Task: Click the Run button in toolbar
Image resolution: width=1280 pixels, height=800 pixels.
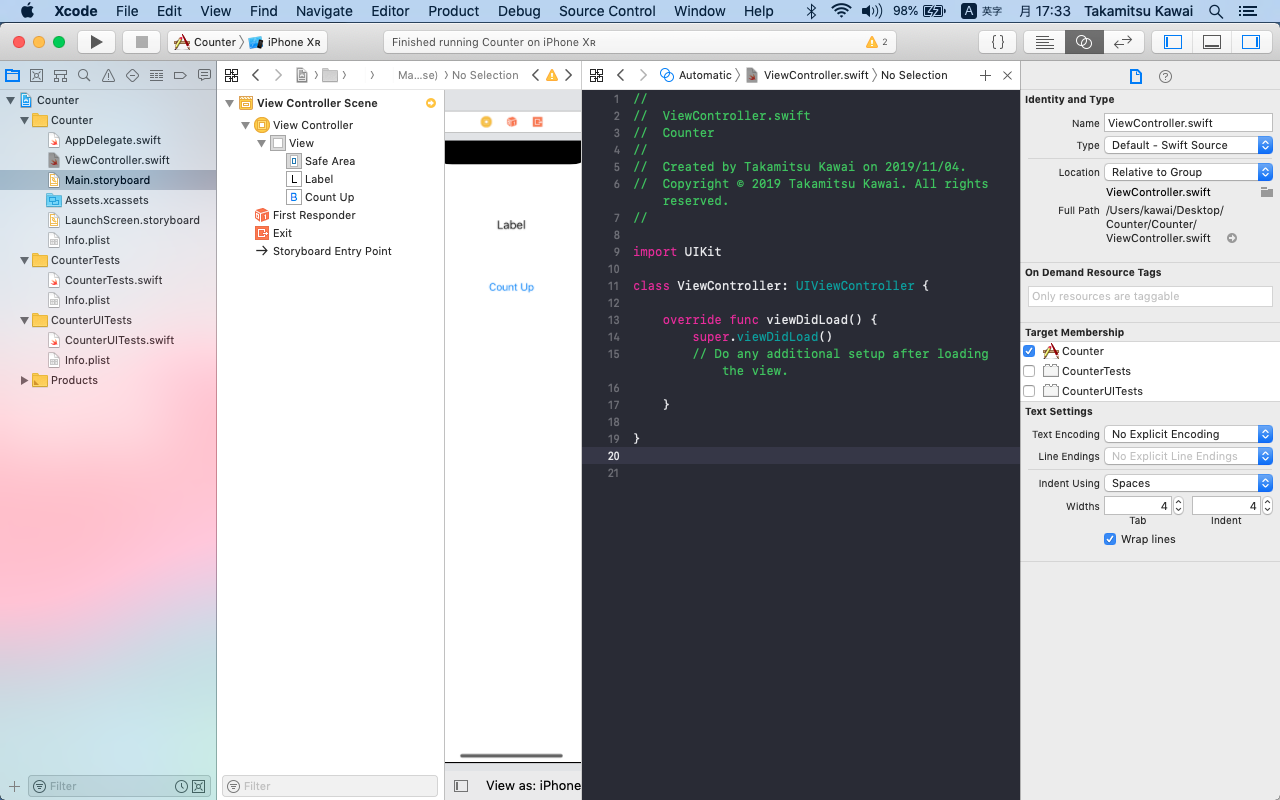Action: tap(96, 42)
